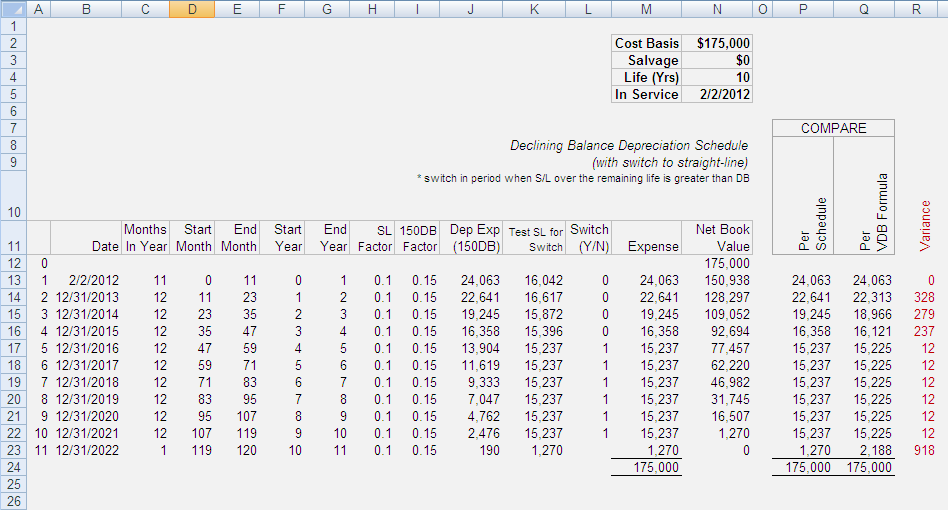Click VDB value 18,966
The width and height of the screenshot is (948, 510).
pos(872,314)
